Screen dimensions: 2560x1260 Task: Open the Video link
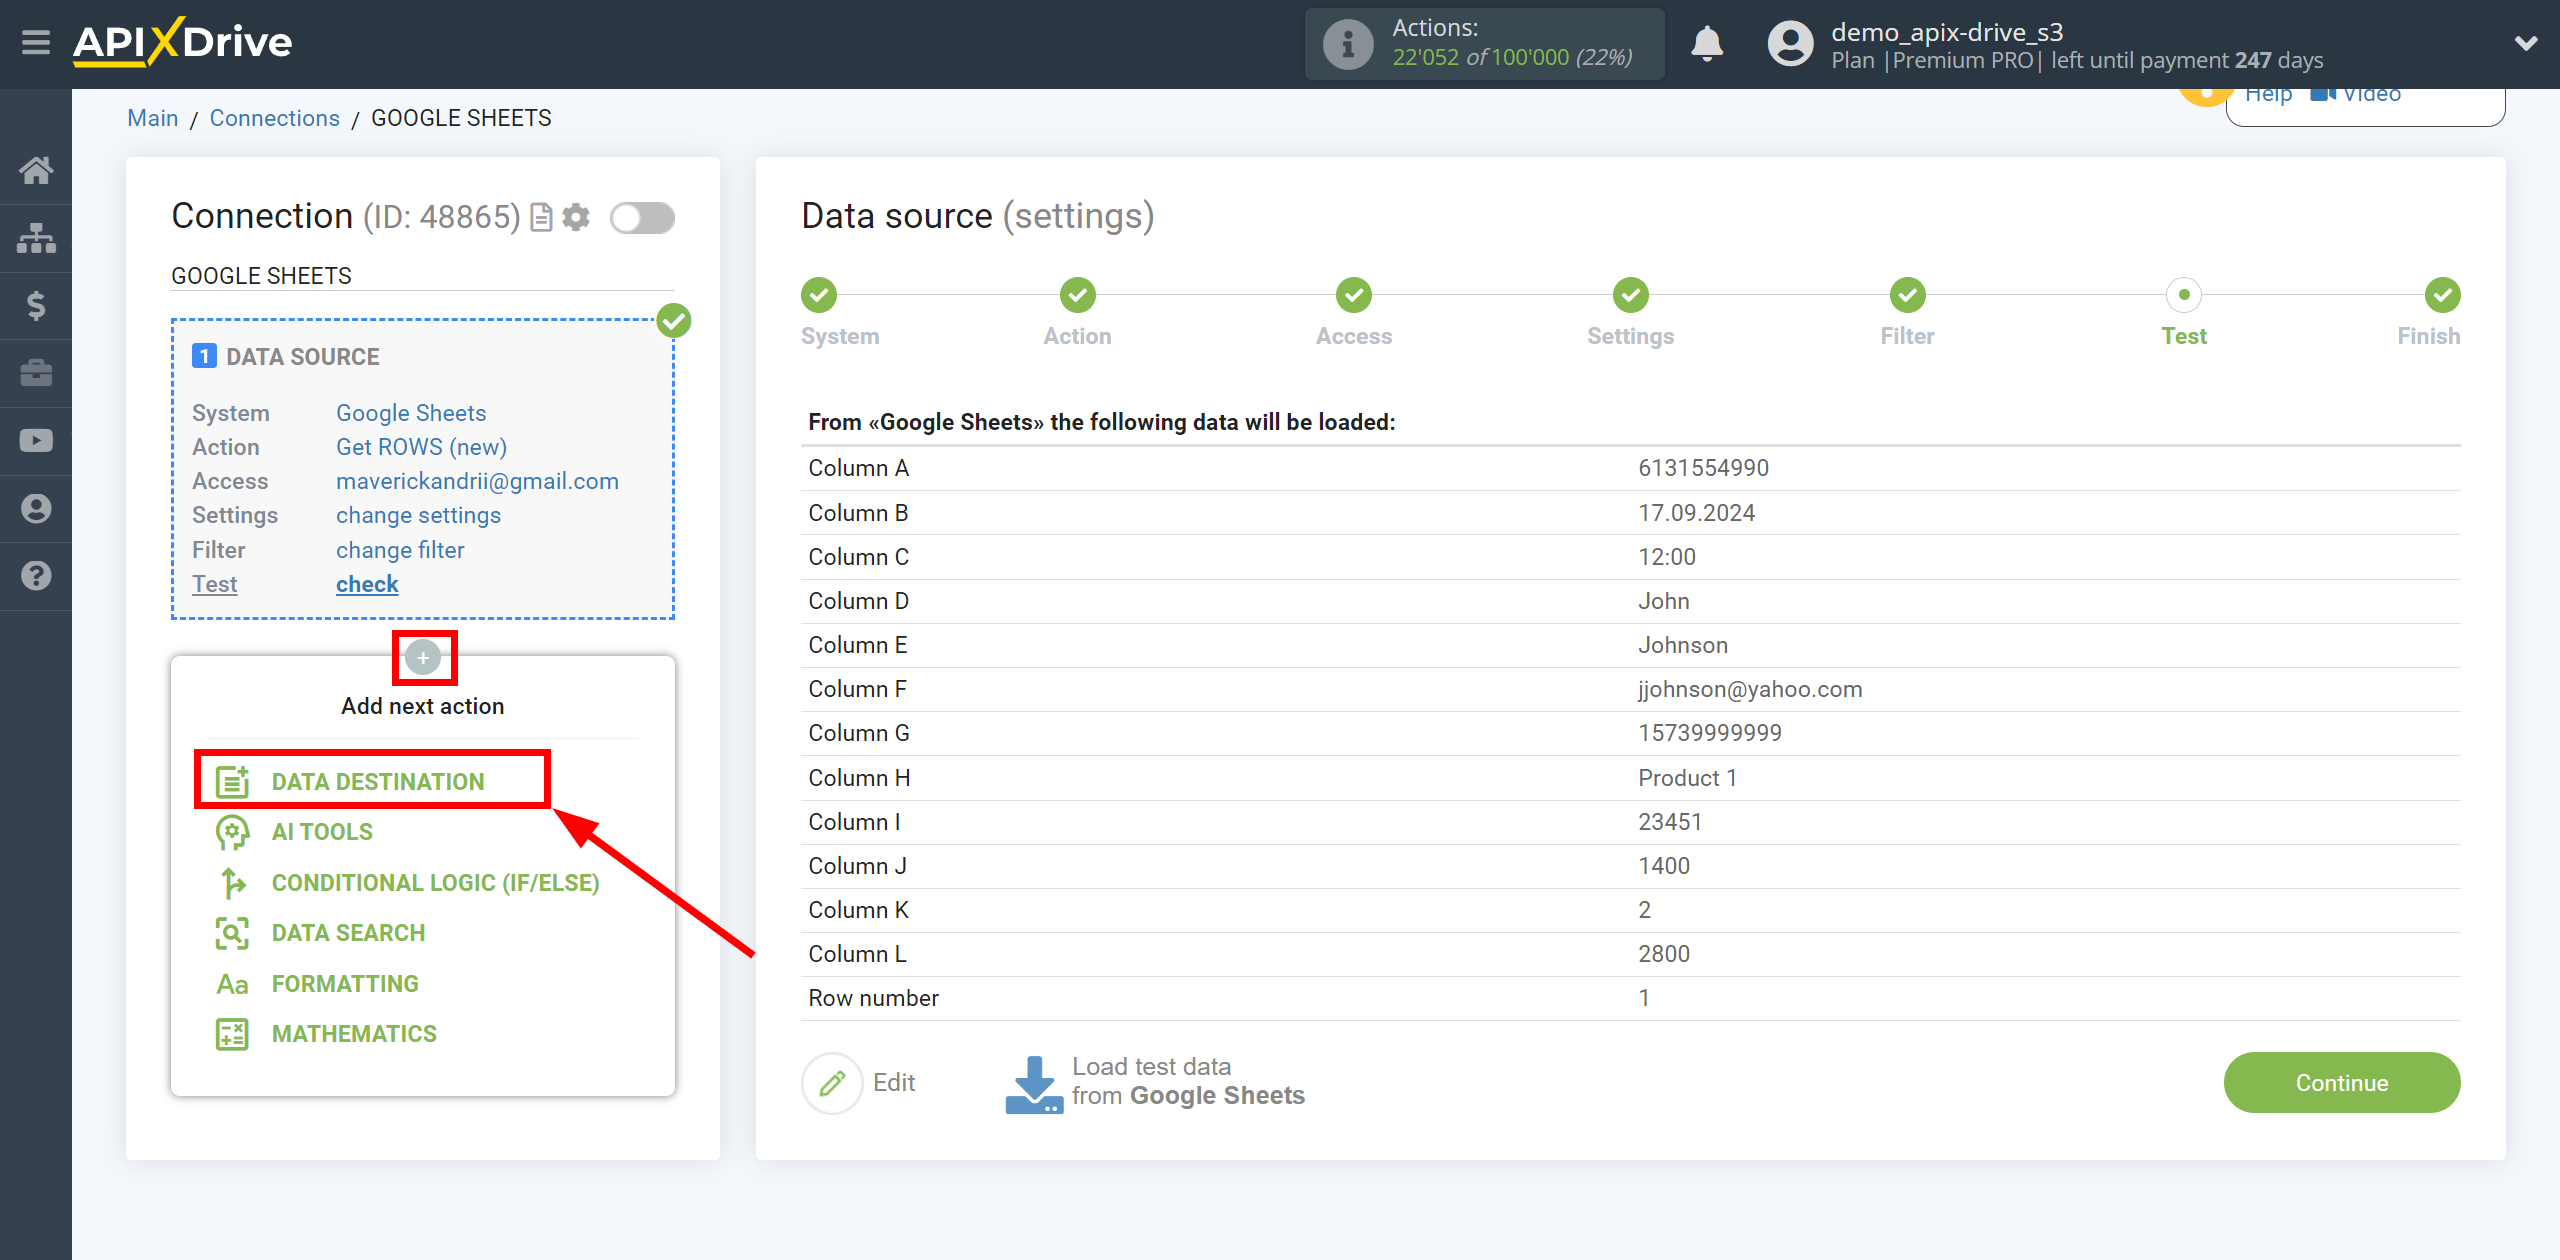(x=2356, y=94)
